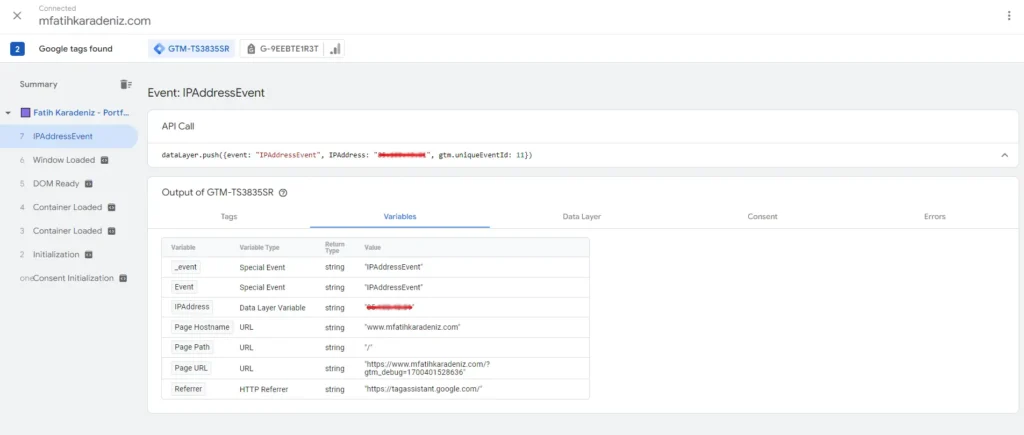
Task: Collapse the Fatih Karadeniz page tree
Action: pos(8,113)
